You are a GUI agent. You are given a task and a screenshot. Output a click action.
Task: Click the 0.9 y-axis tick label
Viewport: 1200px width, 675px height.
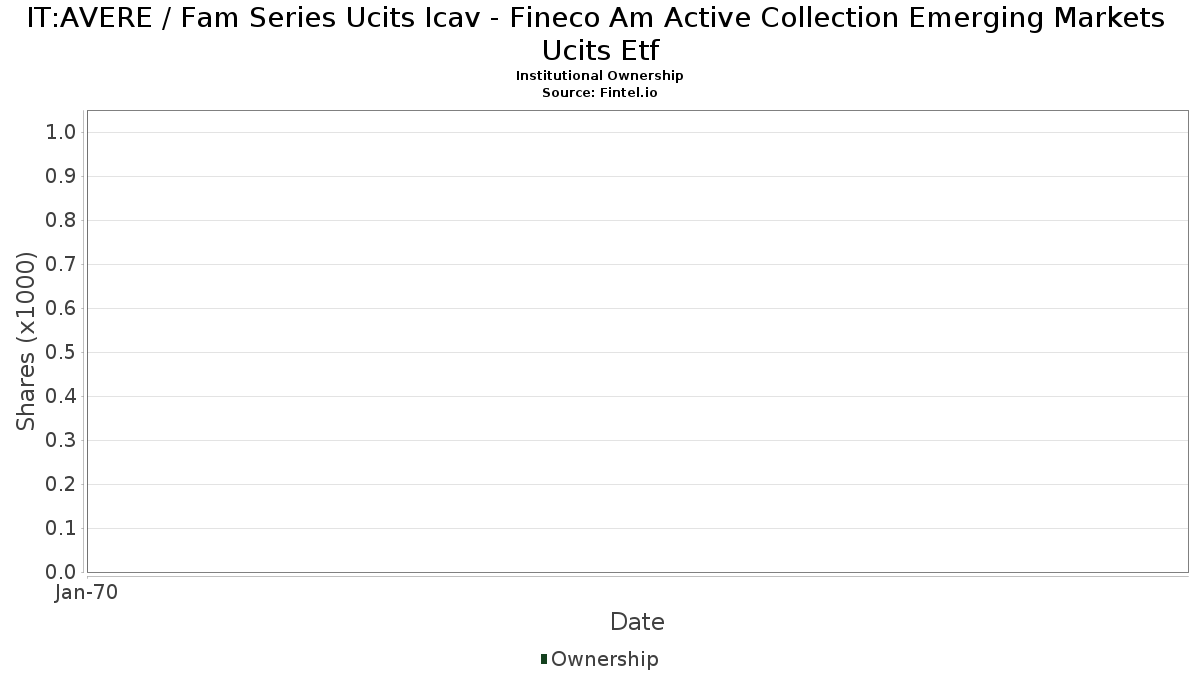[x=61, y=177]
